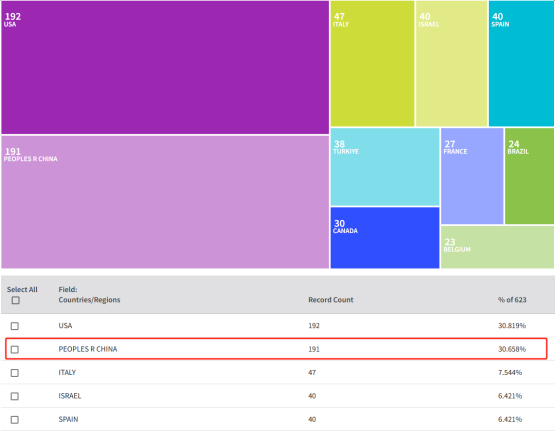Select the Belgium light green tile
This screenshot has height=432, width=555.
click(497, 247)
